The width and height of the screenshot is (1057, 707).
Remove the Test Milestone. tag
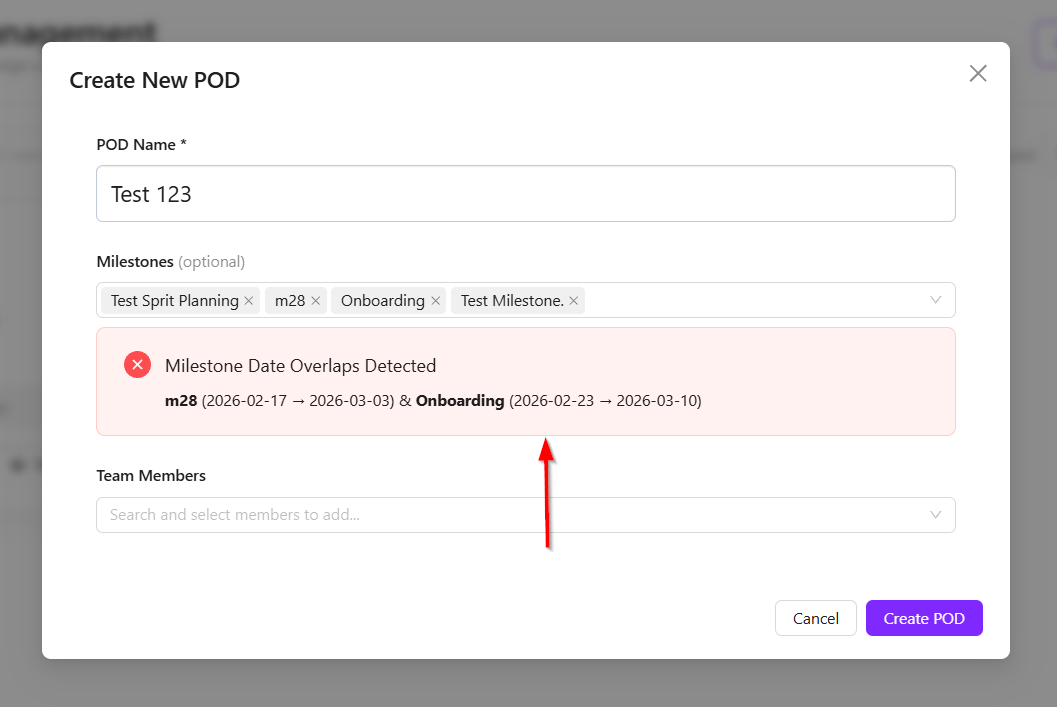point(574,301)
